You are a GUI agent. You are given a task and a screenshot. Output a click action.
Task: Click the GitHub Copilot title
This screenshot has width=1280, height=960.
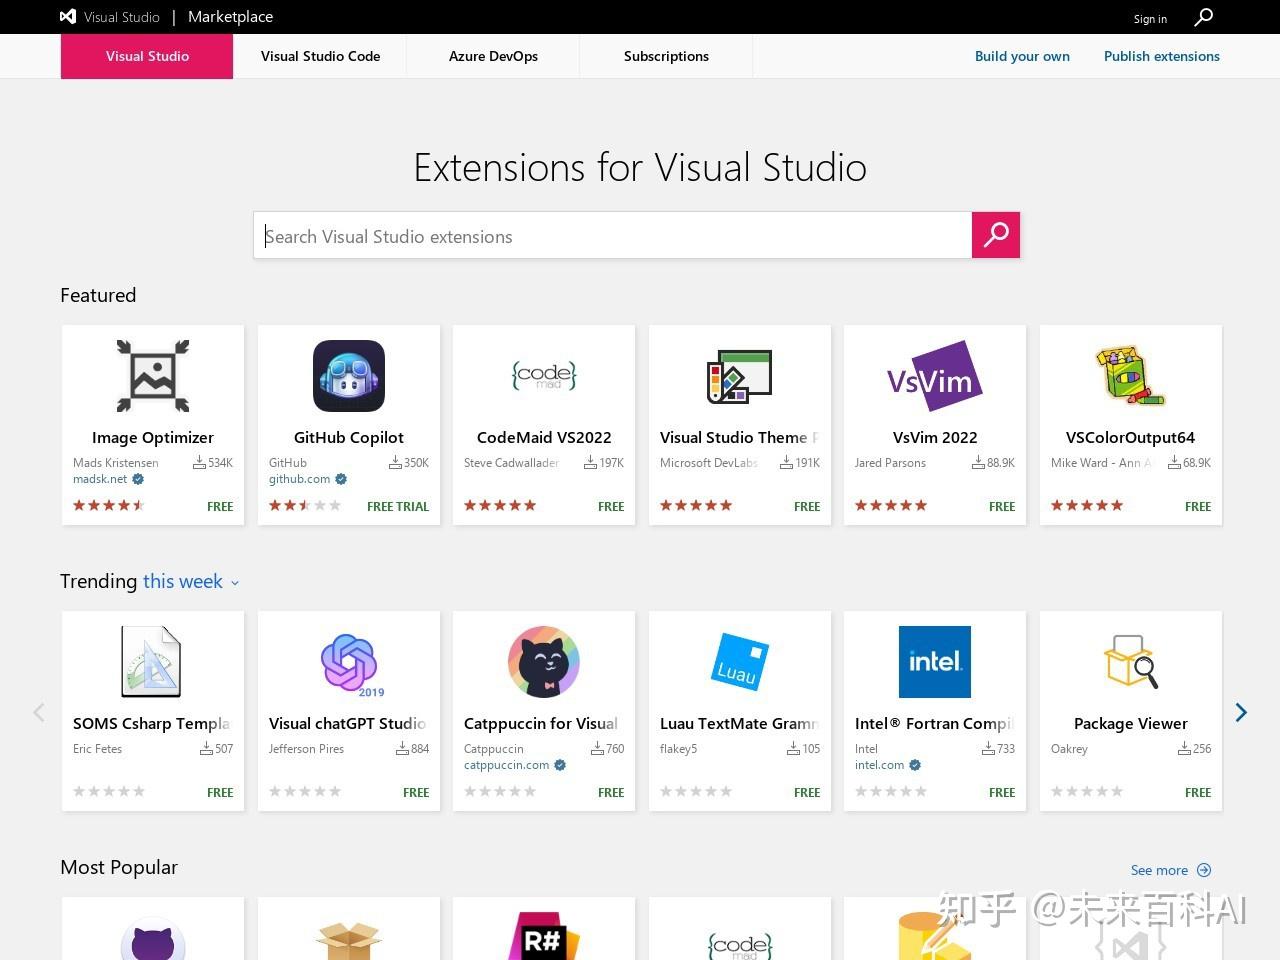349,437
